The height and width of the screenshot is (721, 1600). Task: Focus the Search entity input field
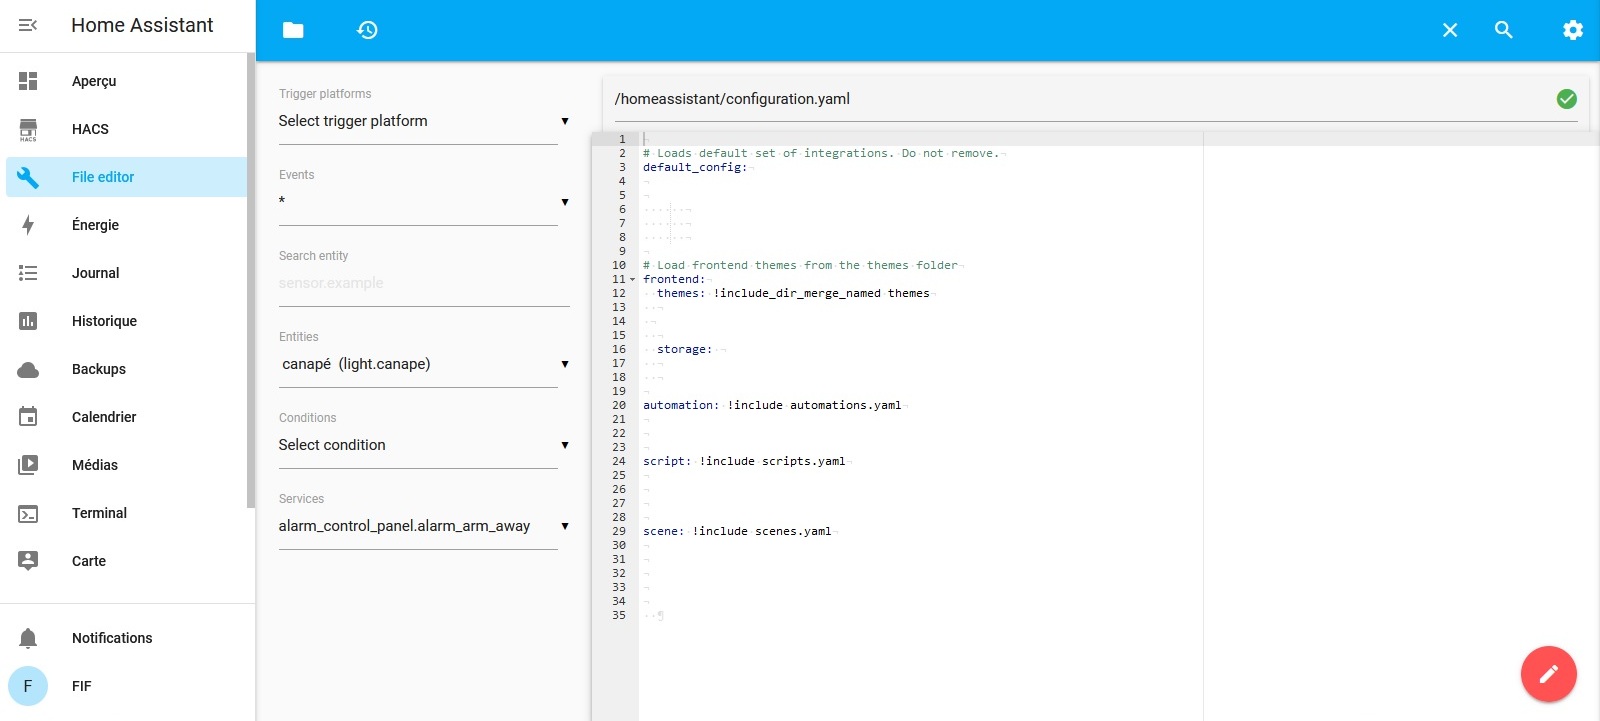(424, 283)
